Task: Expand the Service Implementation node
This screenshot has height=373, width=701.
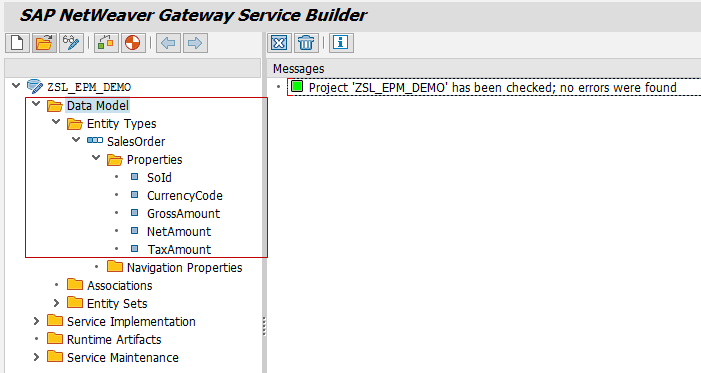Action: click(36, 321)
